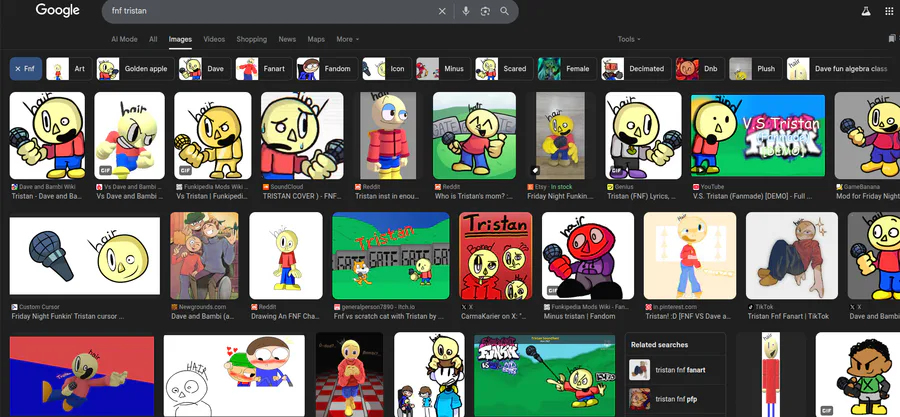Image resolution: width=900 pixels, height=417 pixels.
Task: Apply the Female filter chip
Action: [568, 69]
